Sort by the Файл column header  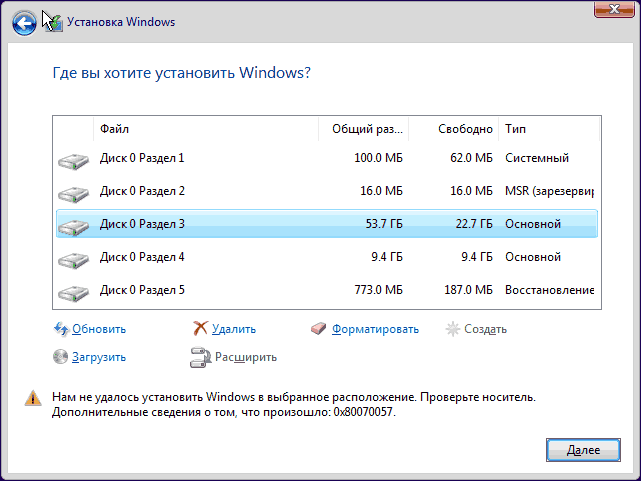point(206,129)
